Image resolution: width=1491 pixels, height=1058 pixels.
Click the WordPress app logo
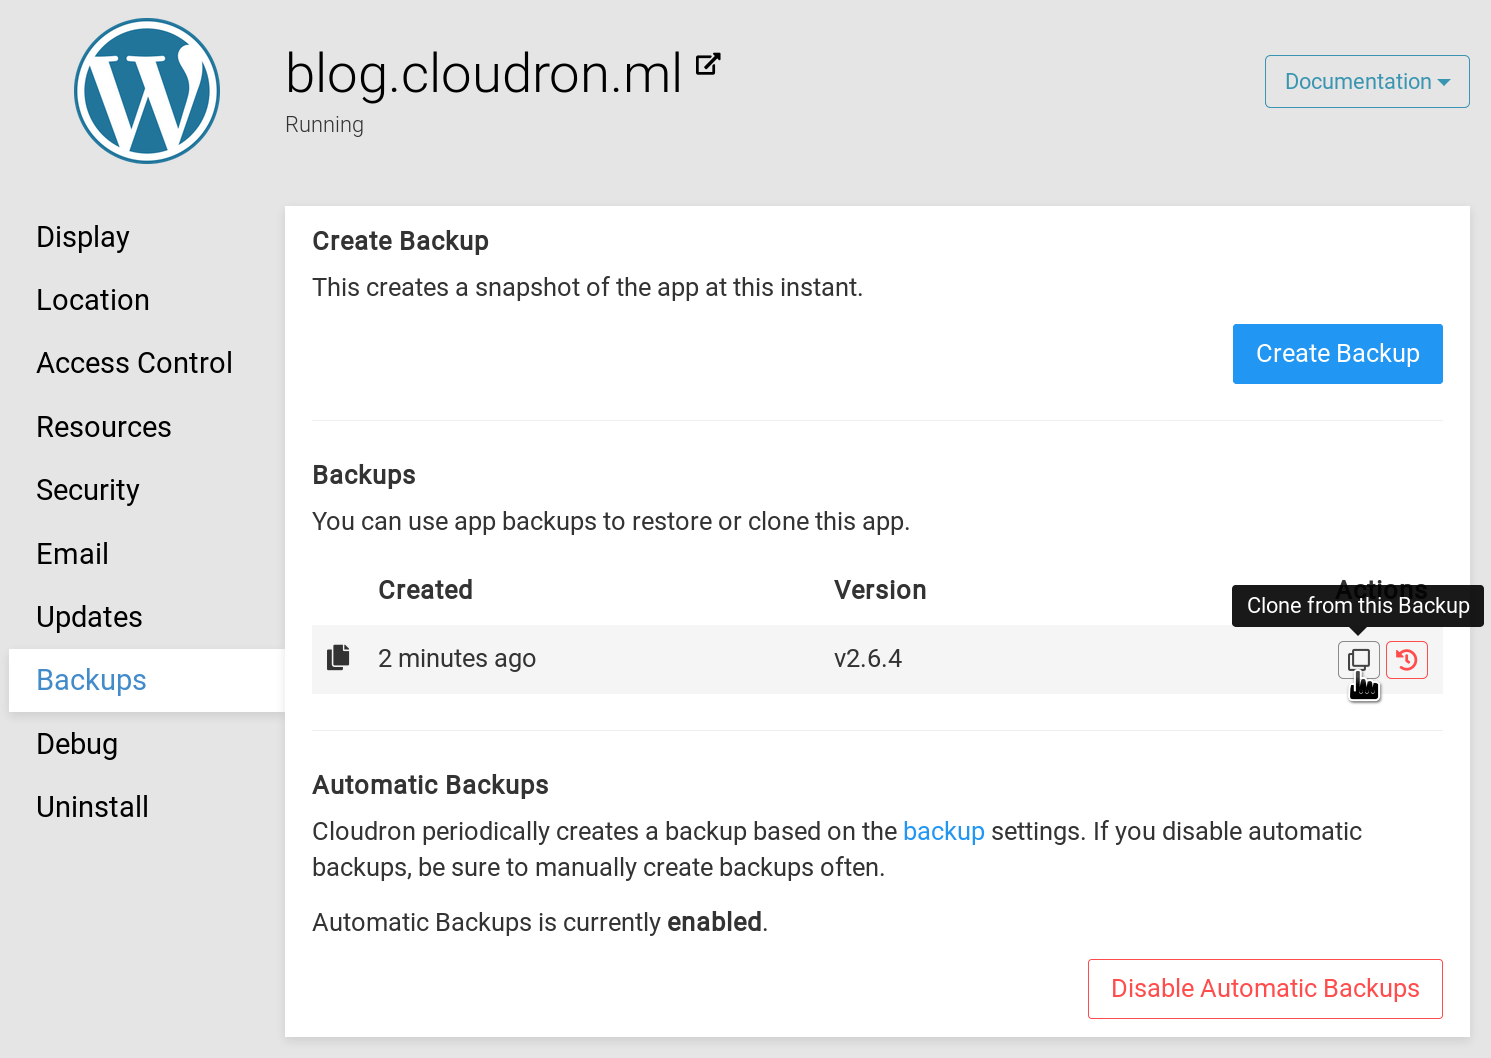pyautogui.click(x=147, y=91)
